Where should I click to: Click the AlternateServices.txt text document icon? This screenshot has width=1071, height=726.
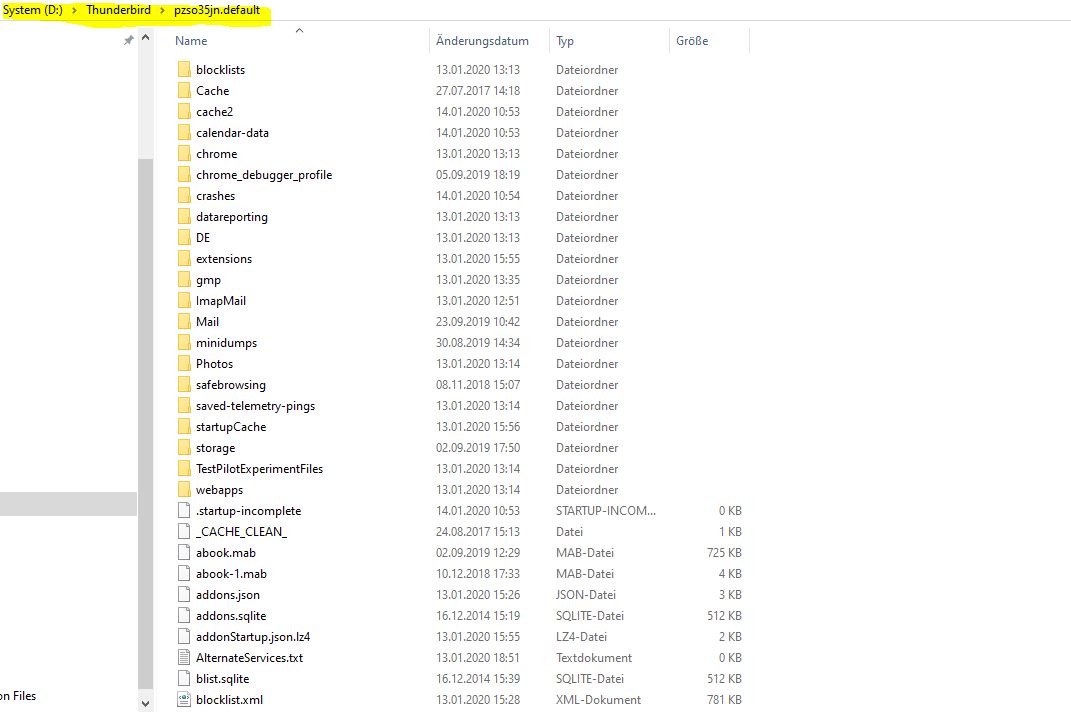point(184,658)
